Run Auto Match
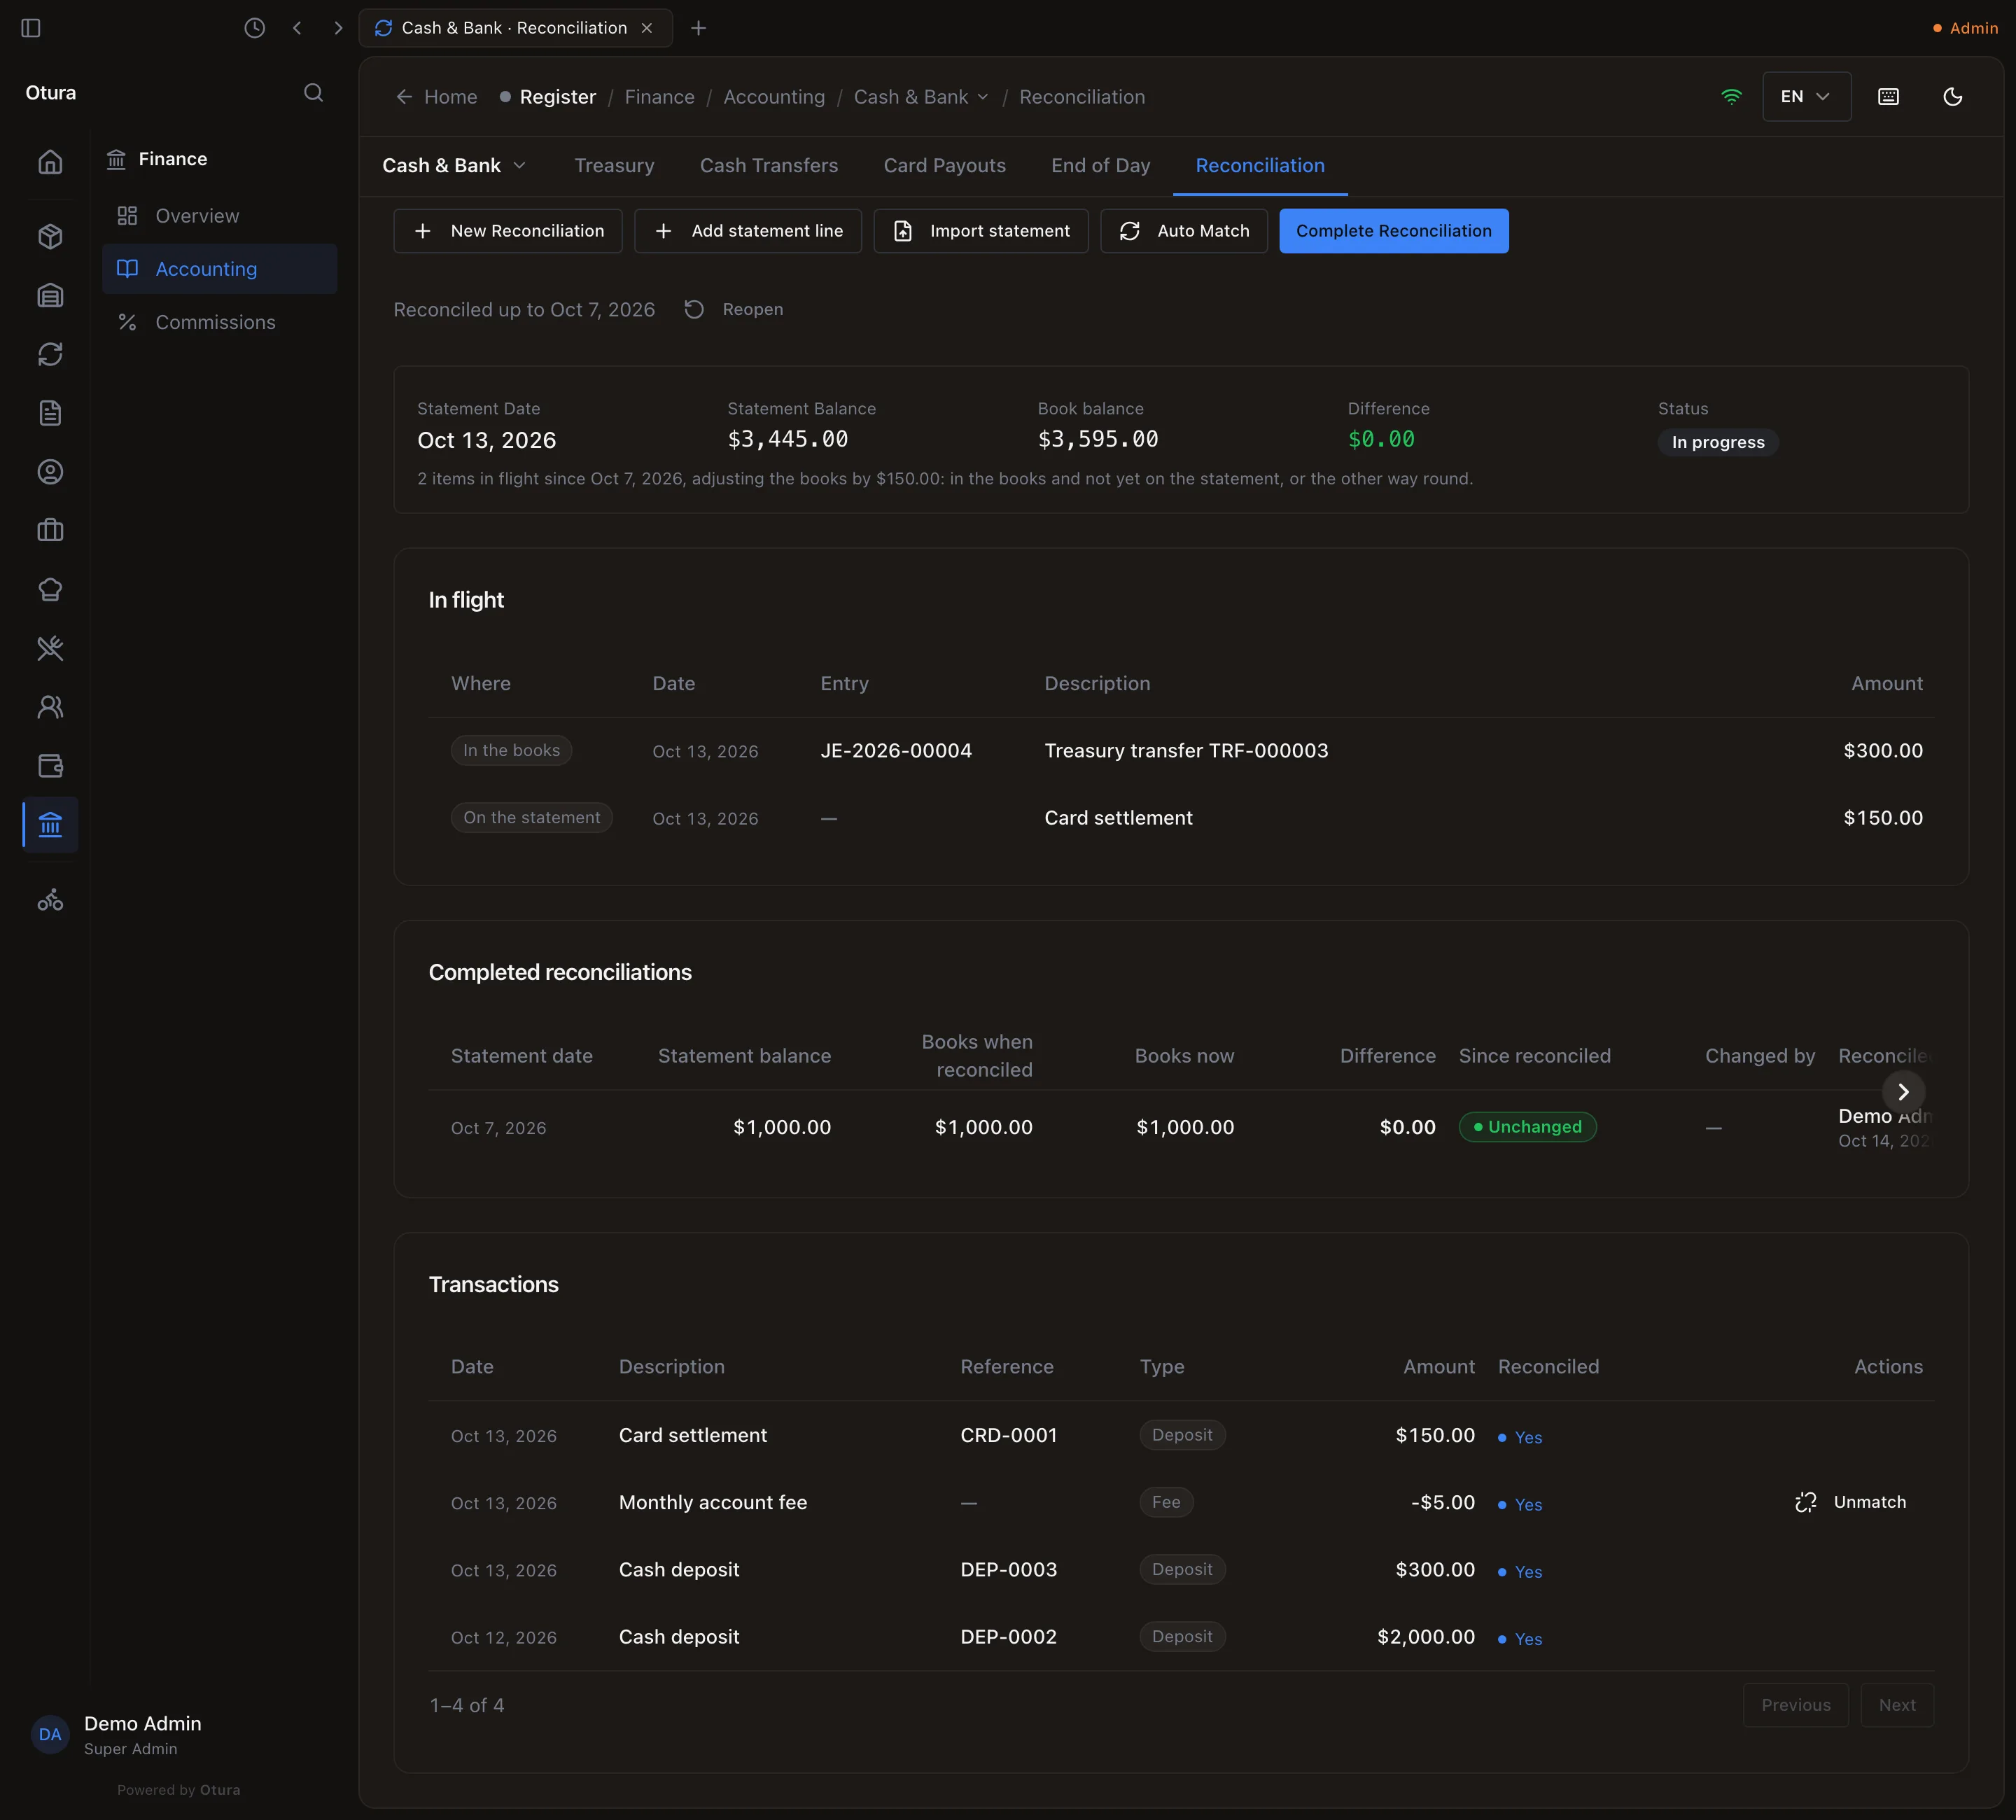The width and height of the screenshot is (2016, 1820). [x=1184, y=231]
